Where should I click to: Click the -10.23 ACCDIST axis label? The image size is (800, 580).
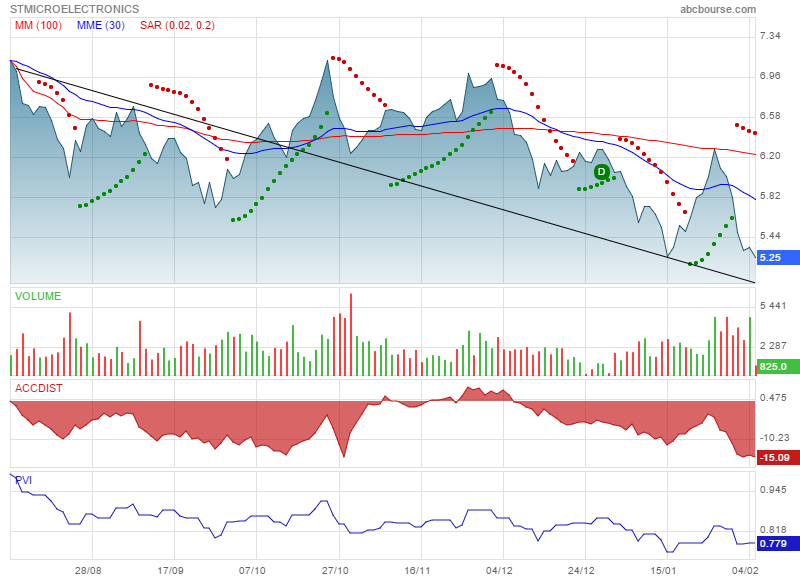point(774,438)
